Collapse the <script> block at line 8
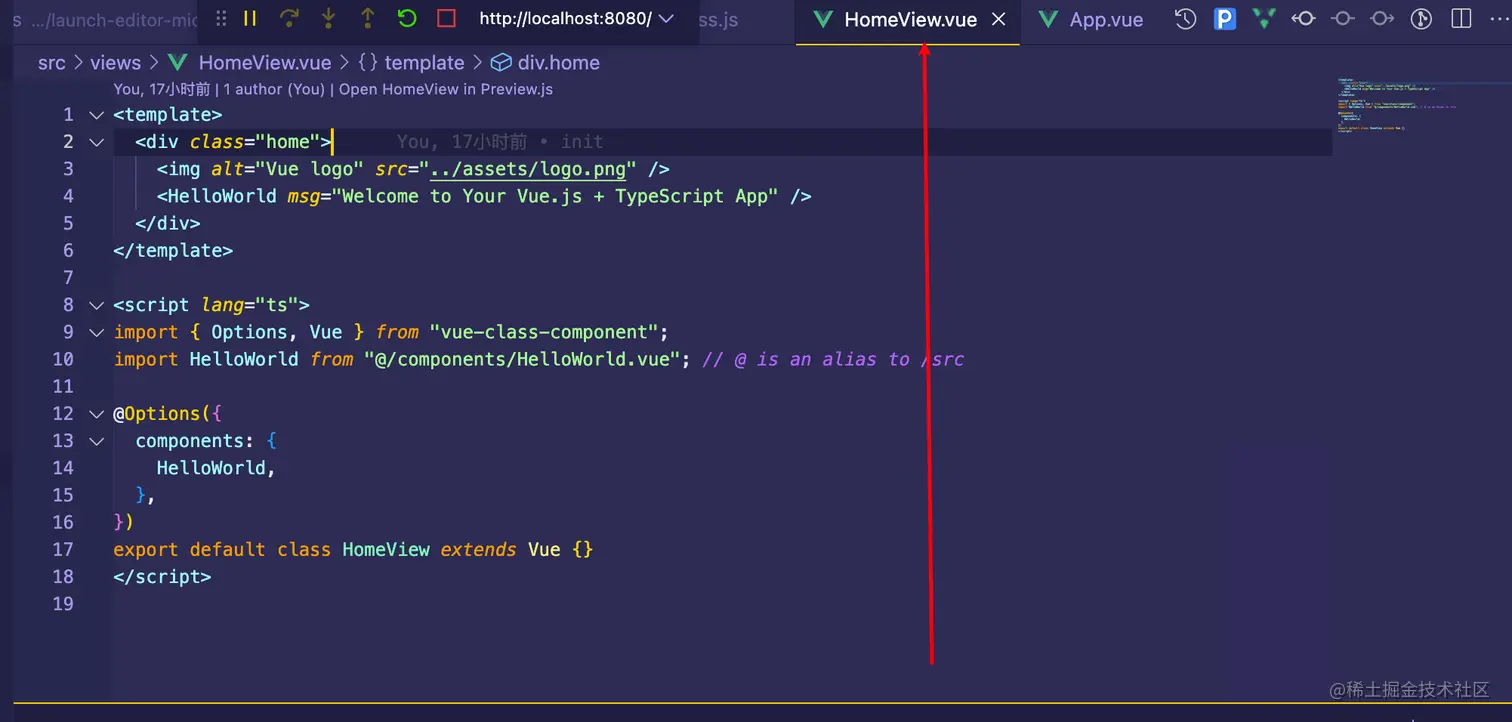1512x722 pixels. 96,305
